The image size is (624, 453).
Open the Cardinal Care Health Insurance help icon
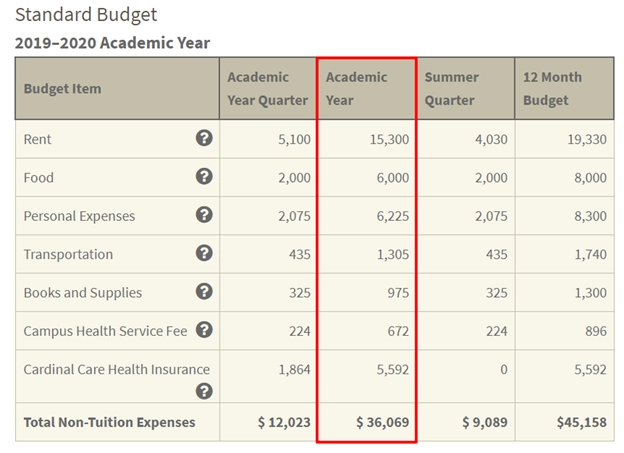pyautogui.click(x=204, y=391)
